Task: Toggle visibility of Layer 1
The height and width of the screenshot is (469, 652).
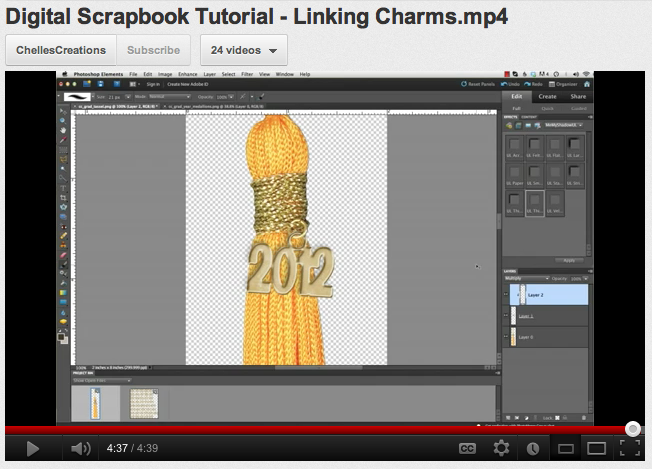Action: pos(506,316)
